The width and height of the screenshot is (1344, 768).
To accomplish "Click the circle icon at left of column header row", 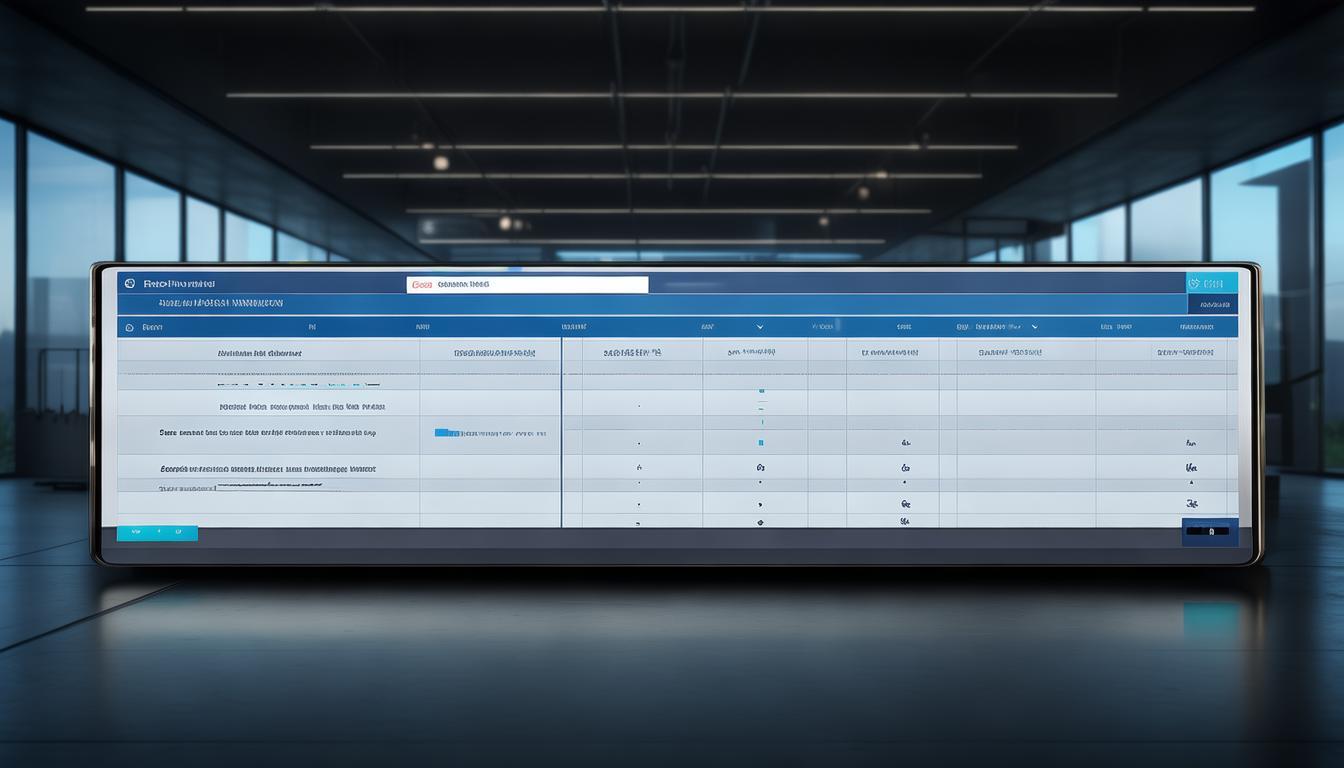I will (129, 327).
